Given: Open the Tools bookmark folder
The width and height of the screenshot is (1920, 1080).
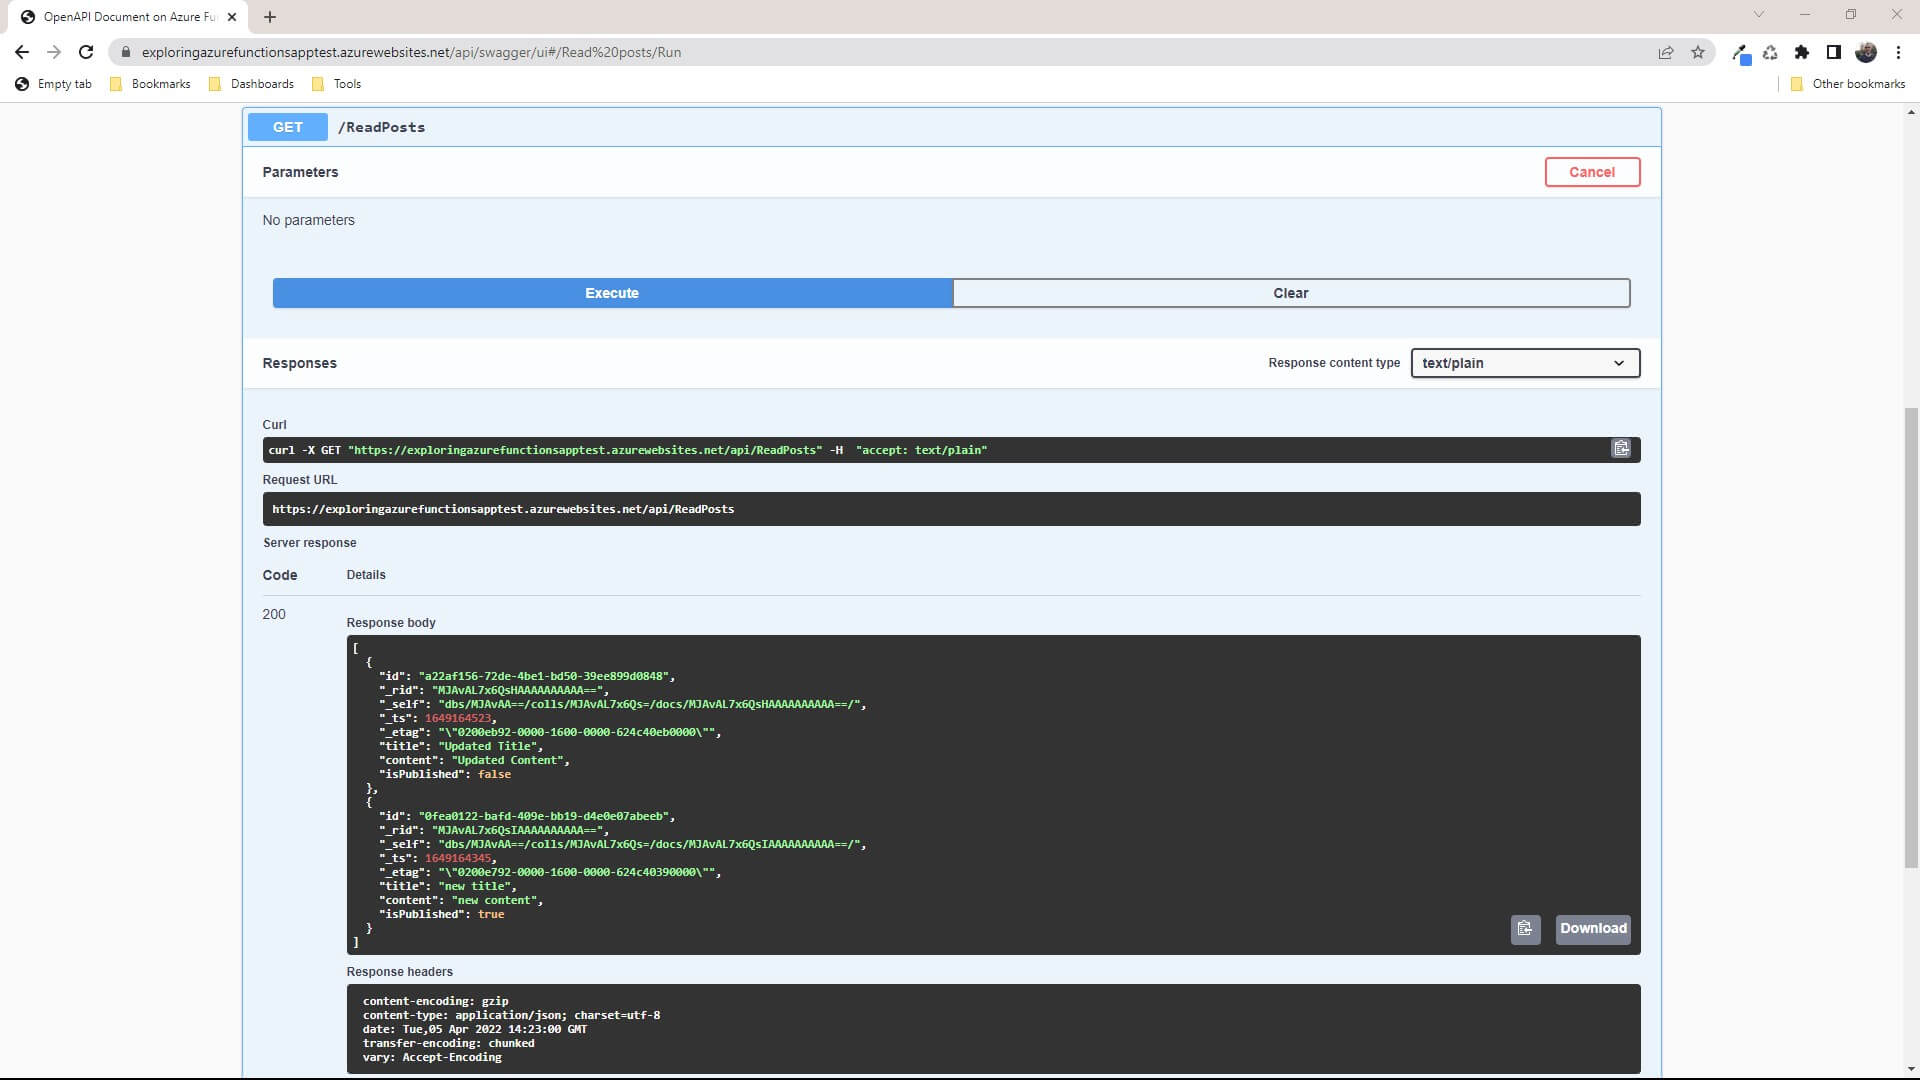Looking at the screenshot, I should (x=336, y=84).
